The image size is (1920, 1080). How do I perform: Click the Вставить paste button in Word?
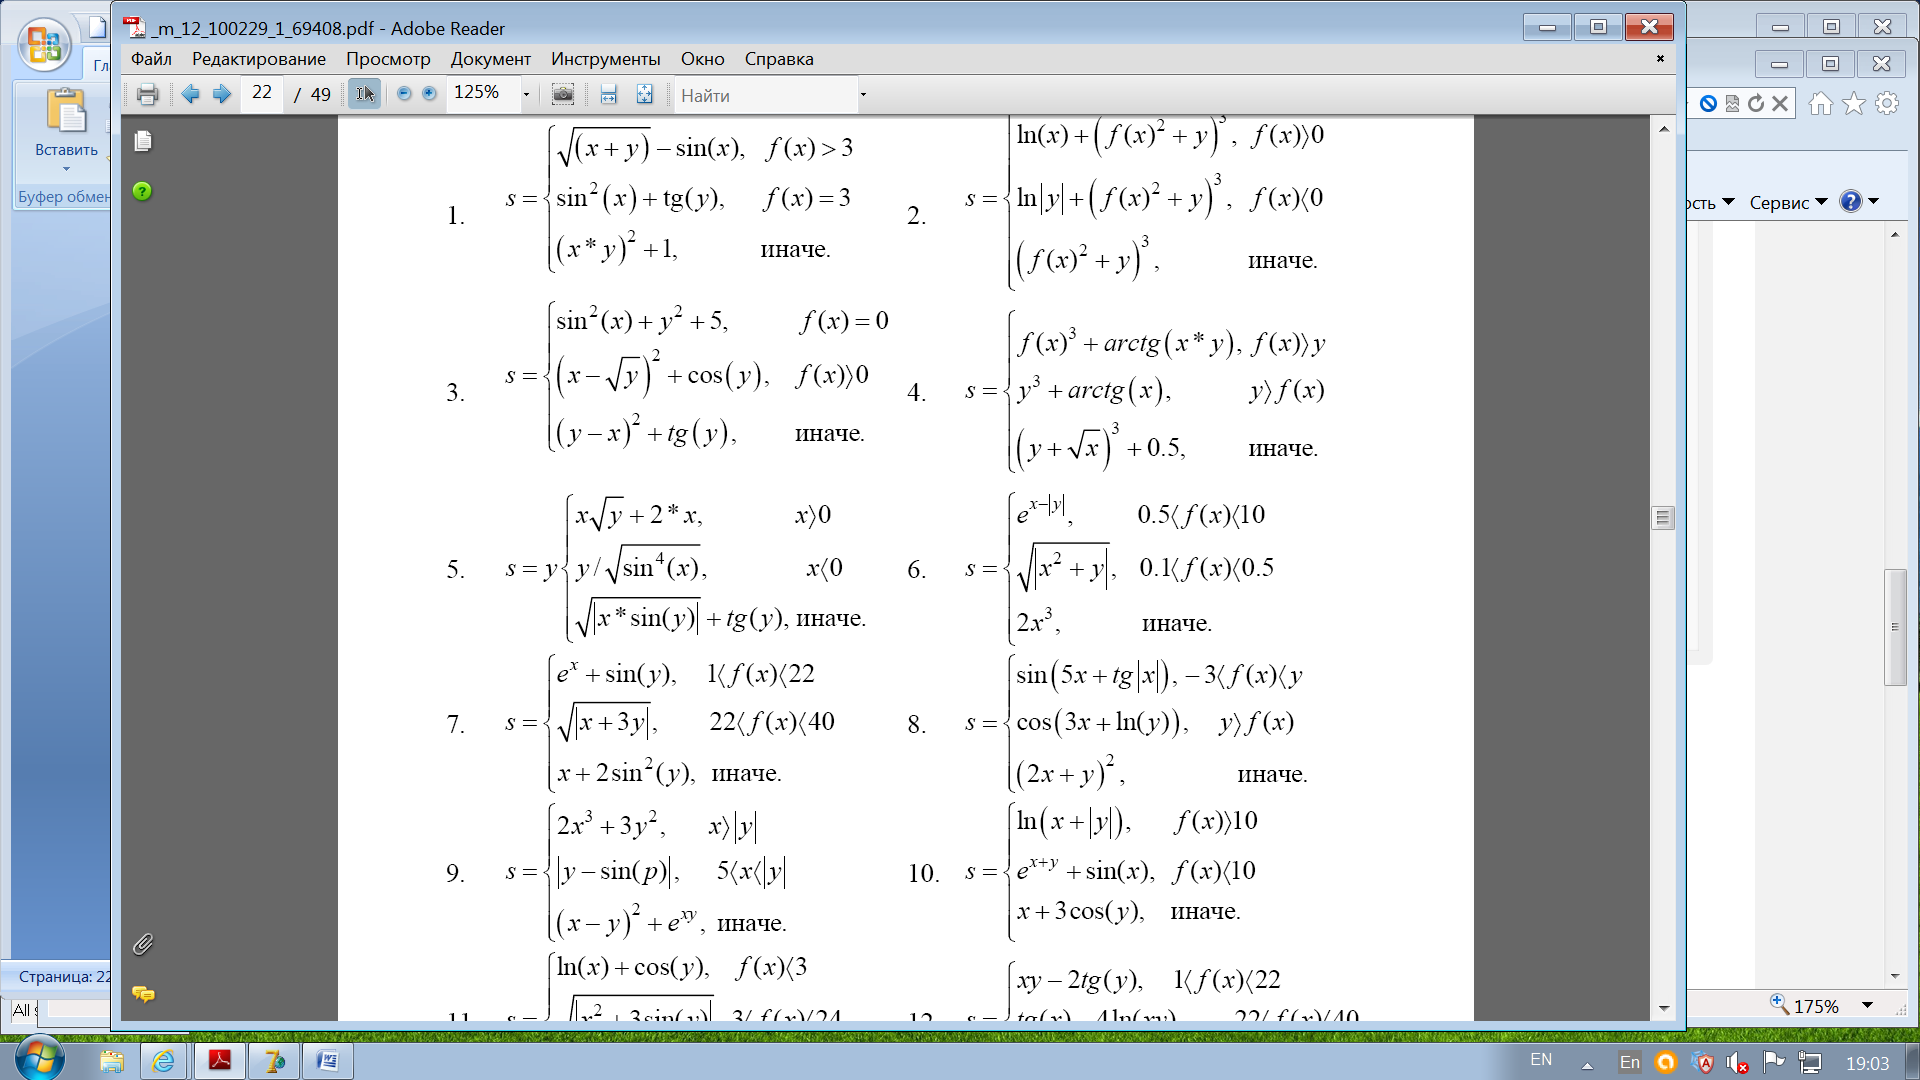coord(66,121)
